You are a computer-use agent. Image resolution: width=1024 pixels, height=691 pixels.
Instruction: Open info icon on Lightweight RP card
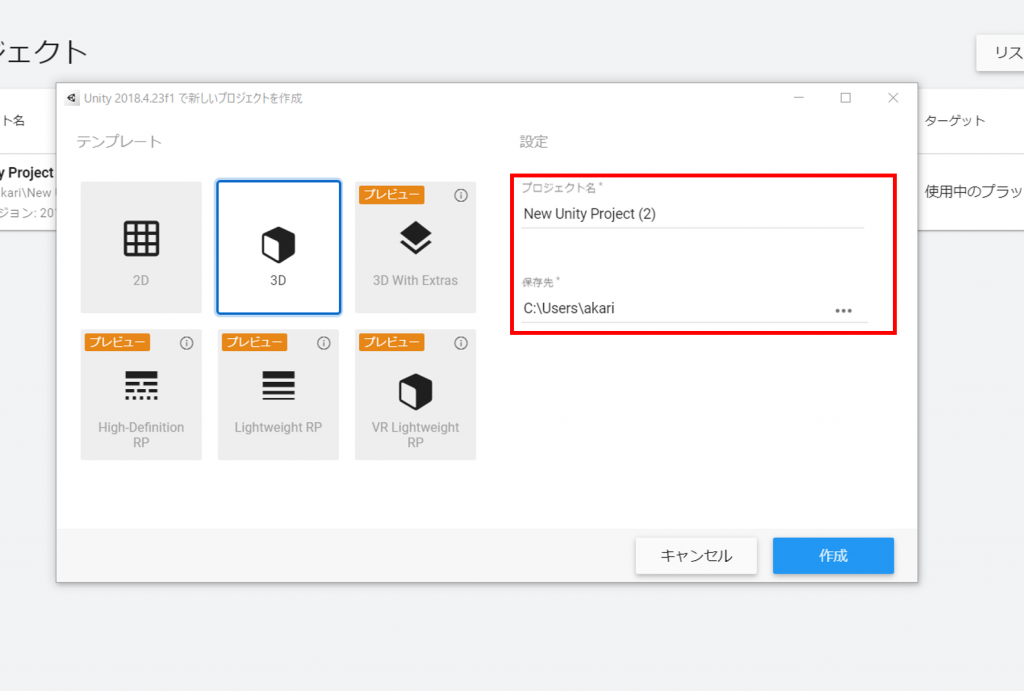(324, 343)
